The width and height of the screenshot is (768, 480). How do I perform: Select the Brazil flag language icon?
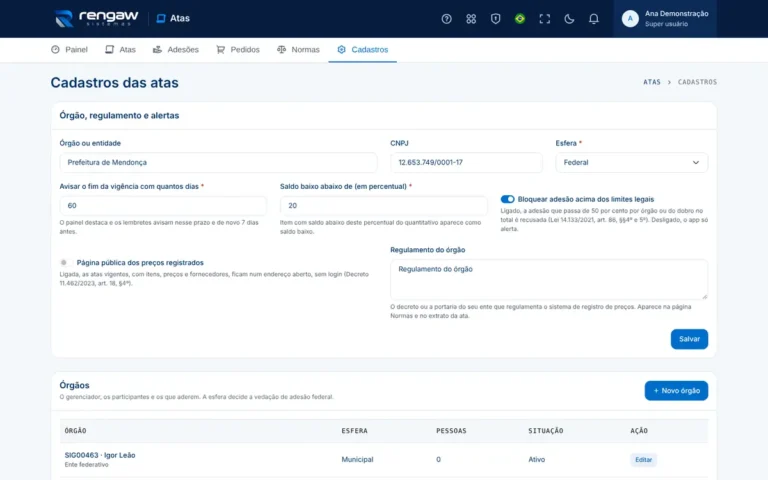pos(520,19)
